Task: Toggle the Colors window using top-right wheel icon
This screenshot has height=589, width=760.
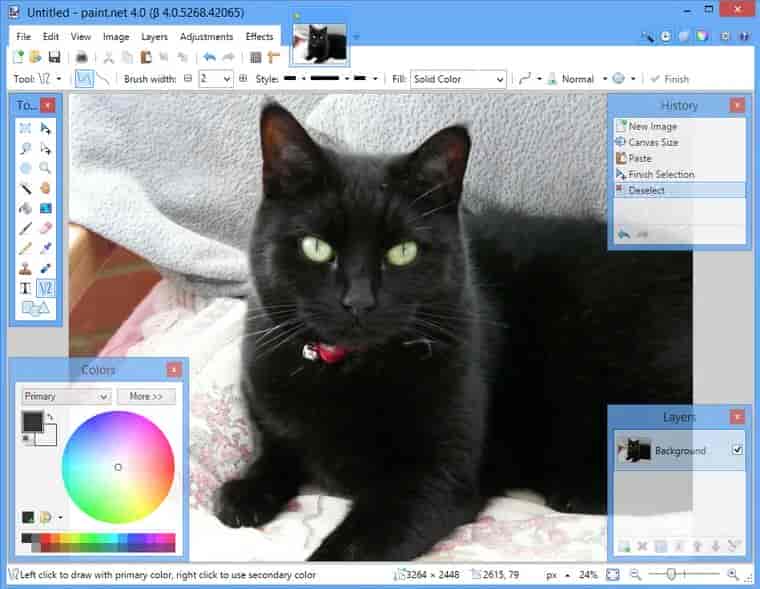Action: pyautogui.click(x=702, y=36)
